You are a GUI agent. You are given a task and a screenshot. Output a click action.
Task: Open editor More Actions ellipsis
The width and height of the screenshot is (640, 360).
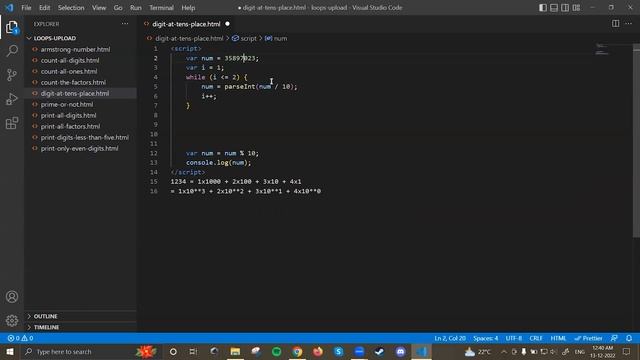coord(628,24)
